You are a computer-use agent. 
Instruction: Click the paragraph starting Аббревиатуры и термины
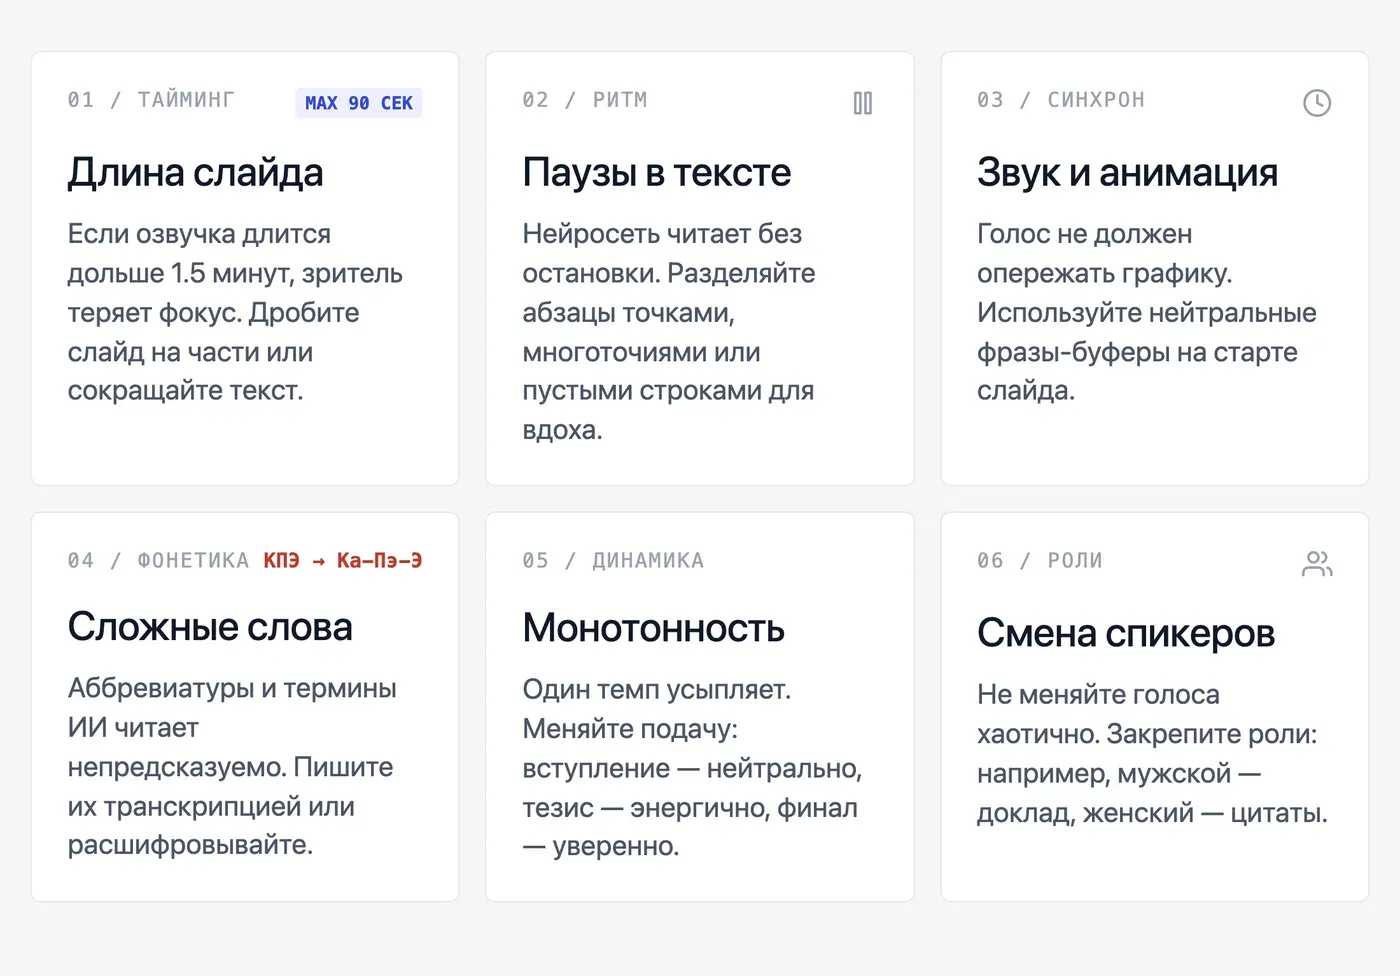point(232,767)
